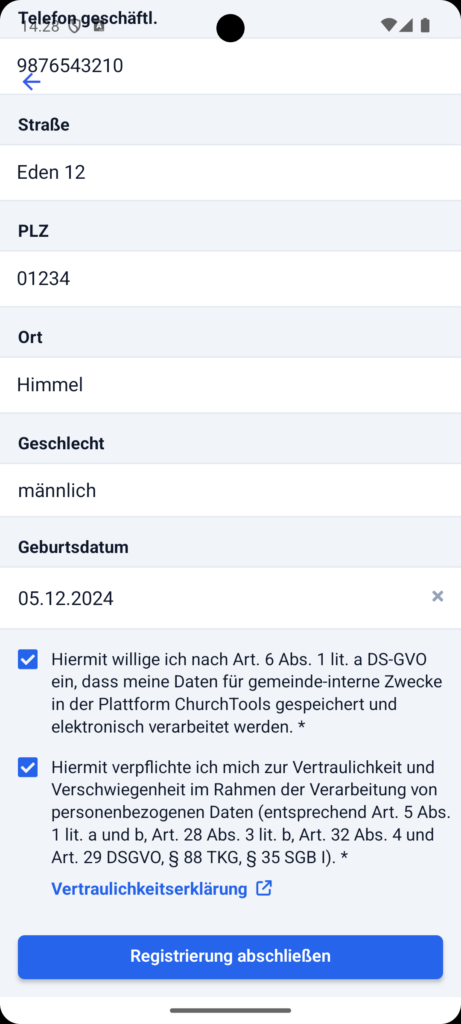Tap the DS-GVO consent text paragraph

click(x=247, y=693)
